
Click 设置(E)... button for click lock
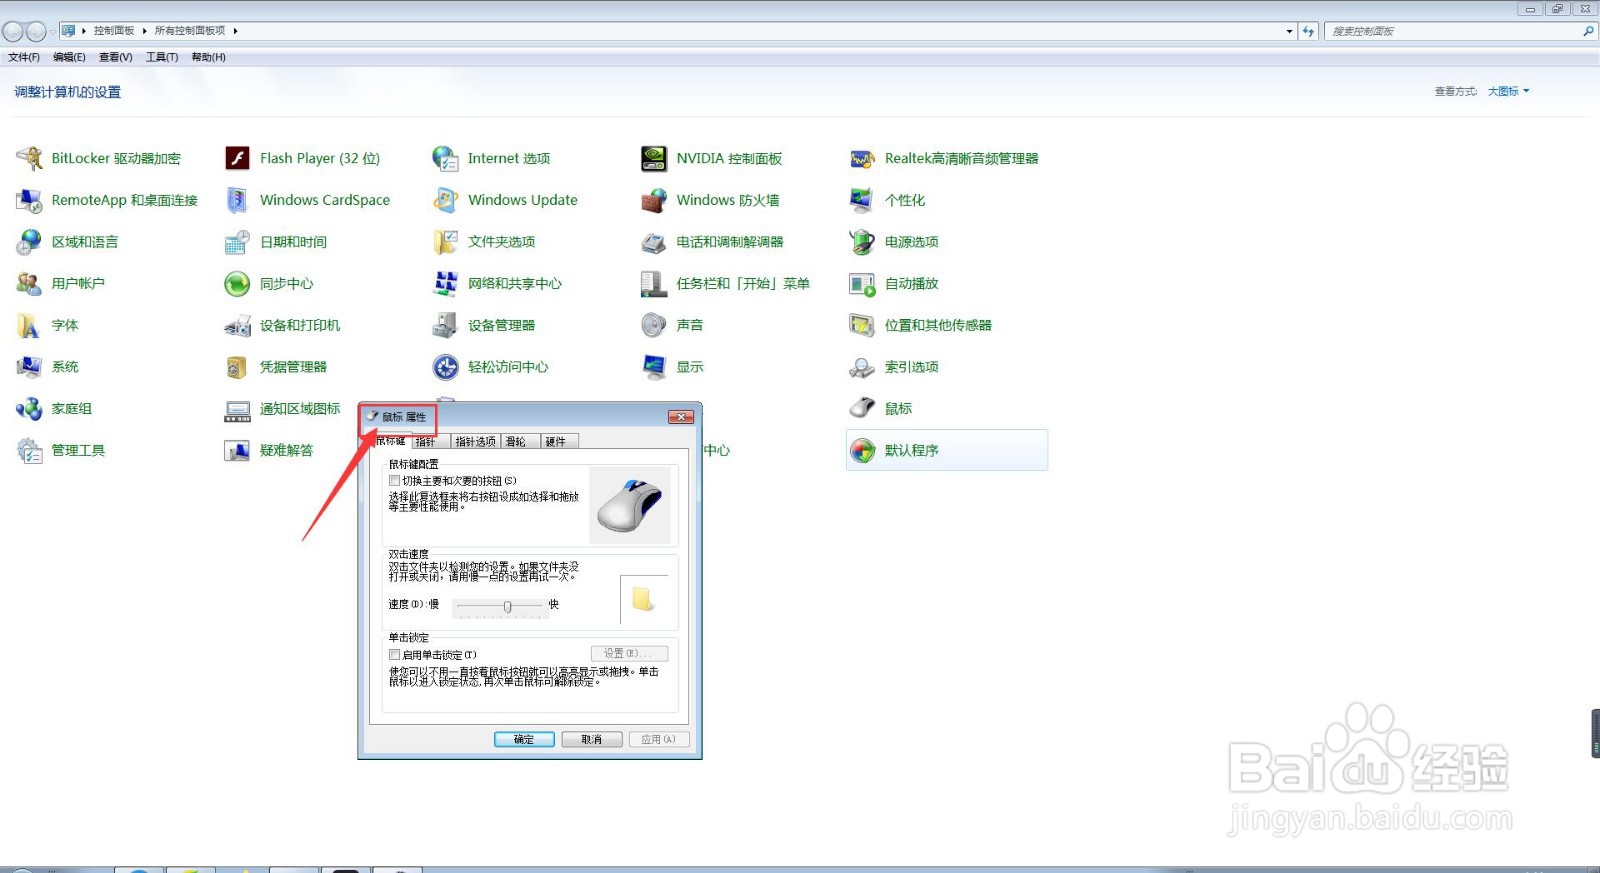pyautogui.click(x=629, y=653)
